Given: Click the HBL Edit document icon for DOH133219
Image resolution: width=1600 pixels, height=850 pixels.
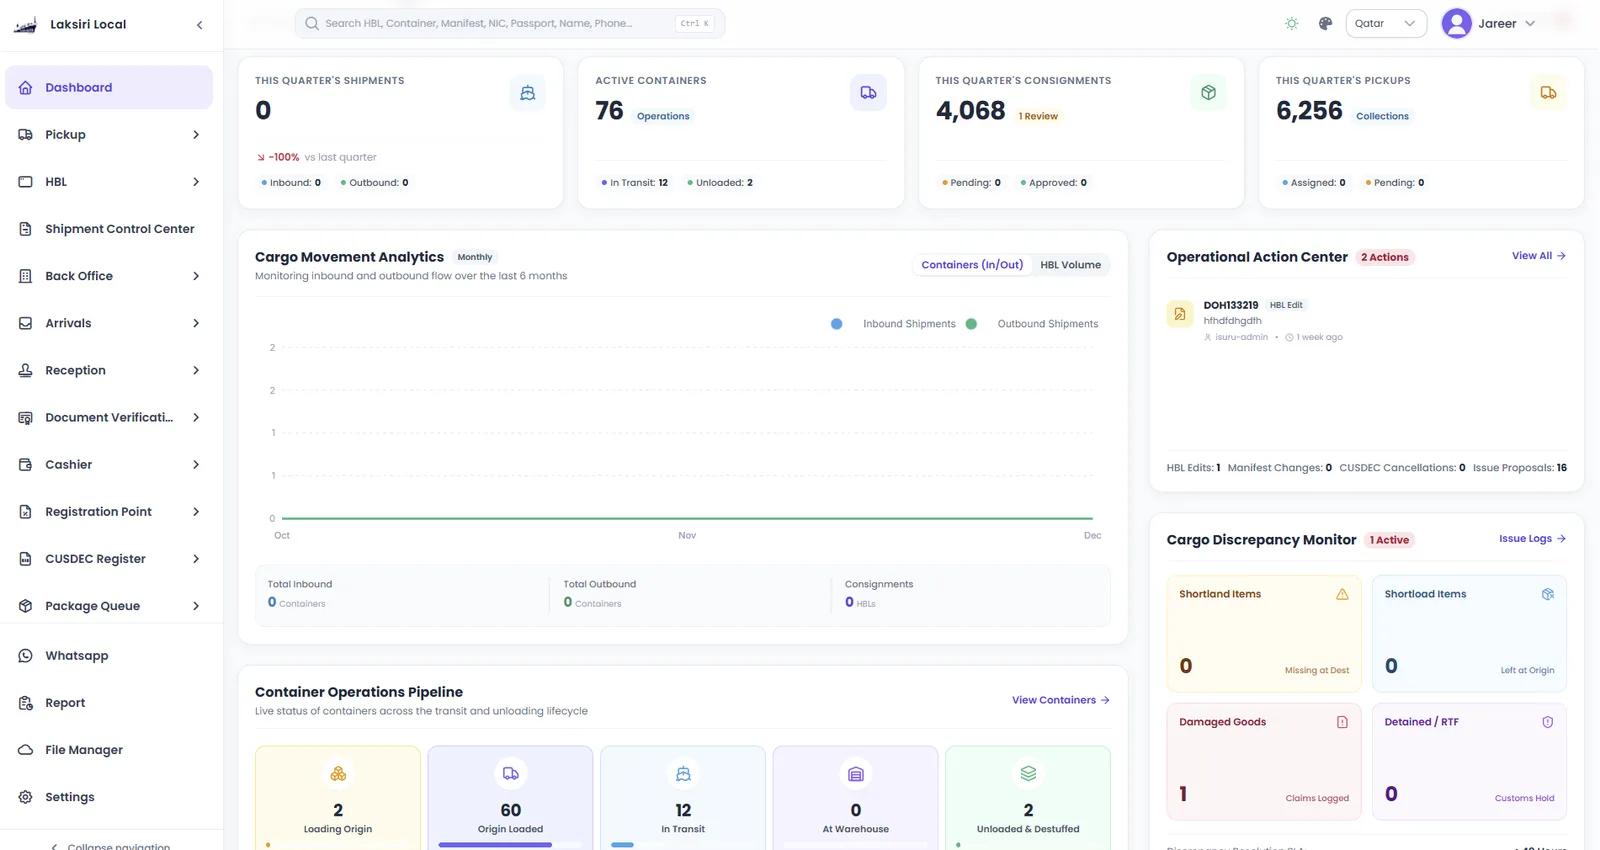Looking at the screenshot, I should [x=1180, y=314].
